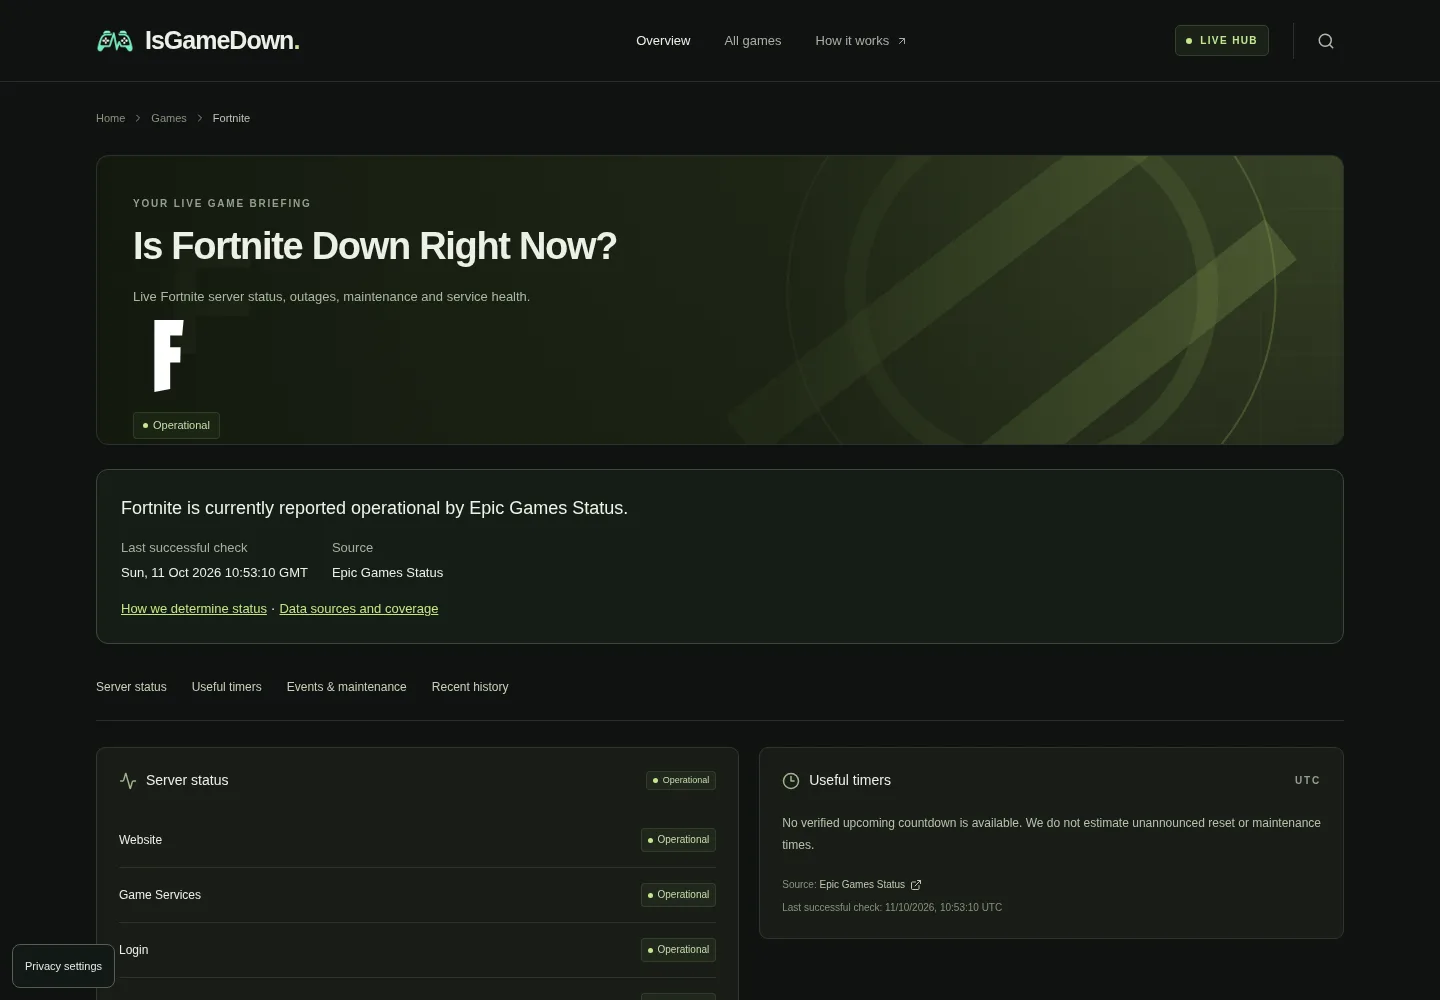The height and width of the screenshot is (1000, 1440).
Task: Open Privacy settings button
Action: (x=63, y=966)
